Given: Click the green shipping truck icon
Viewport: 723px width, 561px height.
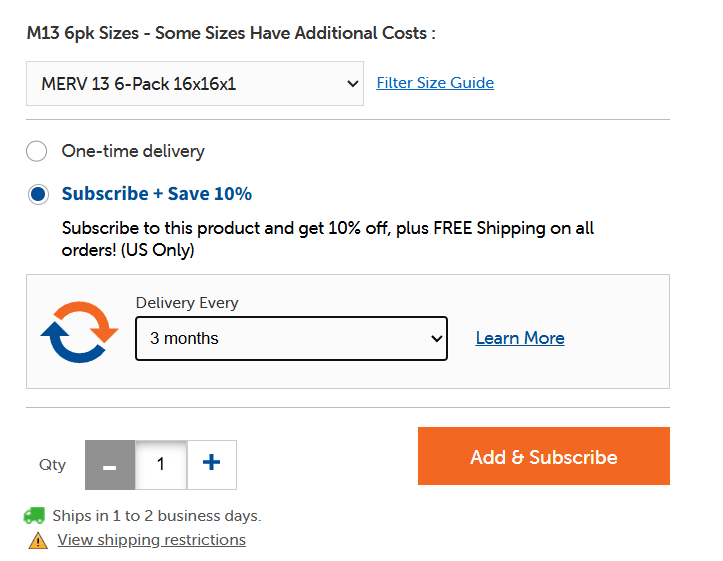Looking at the screenshot, I should [34, 516].
